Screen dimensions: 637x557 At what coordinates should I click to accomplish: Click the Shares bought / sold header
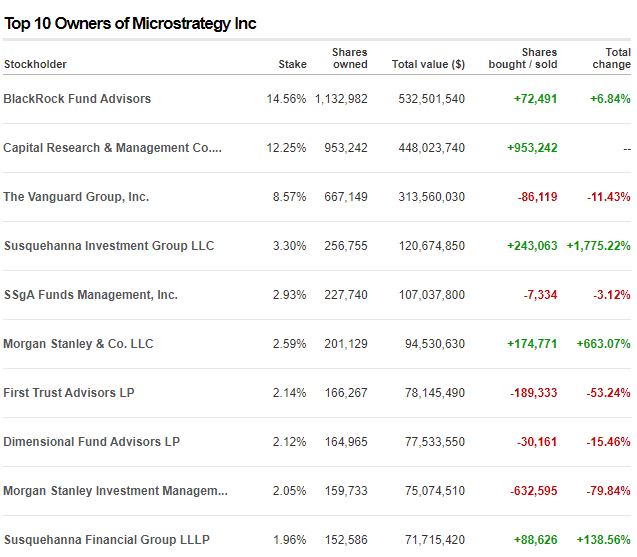[523, 58]
